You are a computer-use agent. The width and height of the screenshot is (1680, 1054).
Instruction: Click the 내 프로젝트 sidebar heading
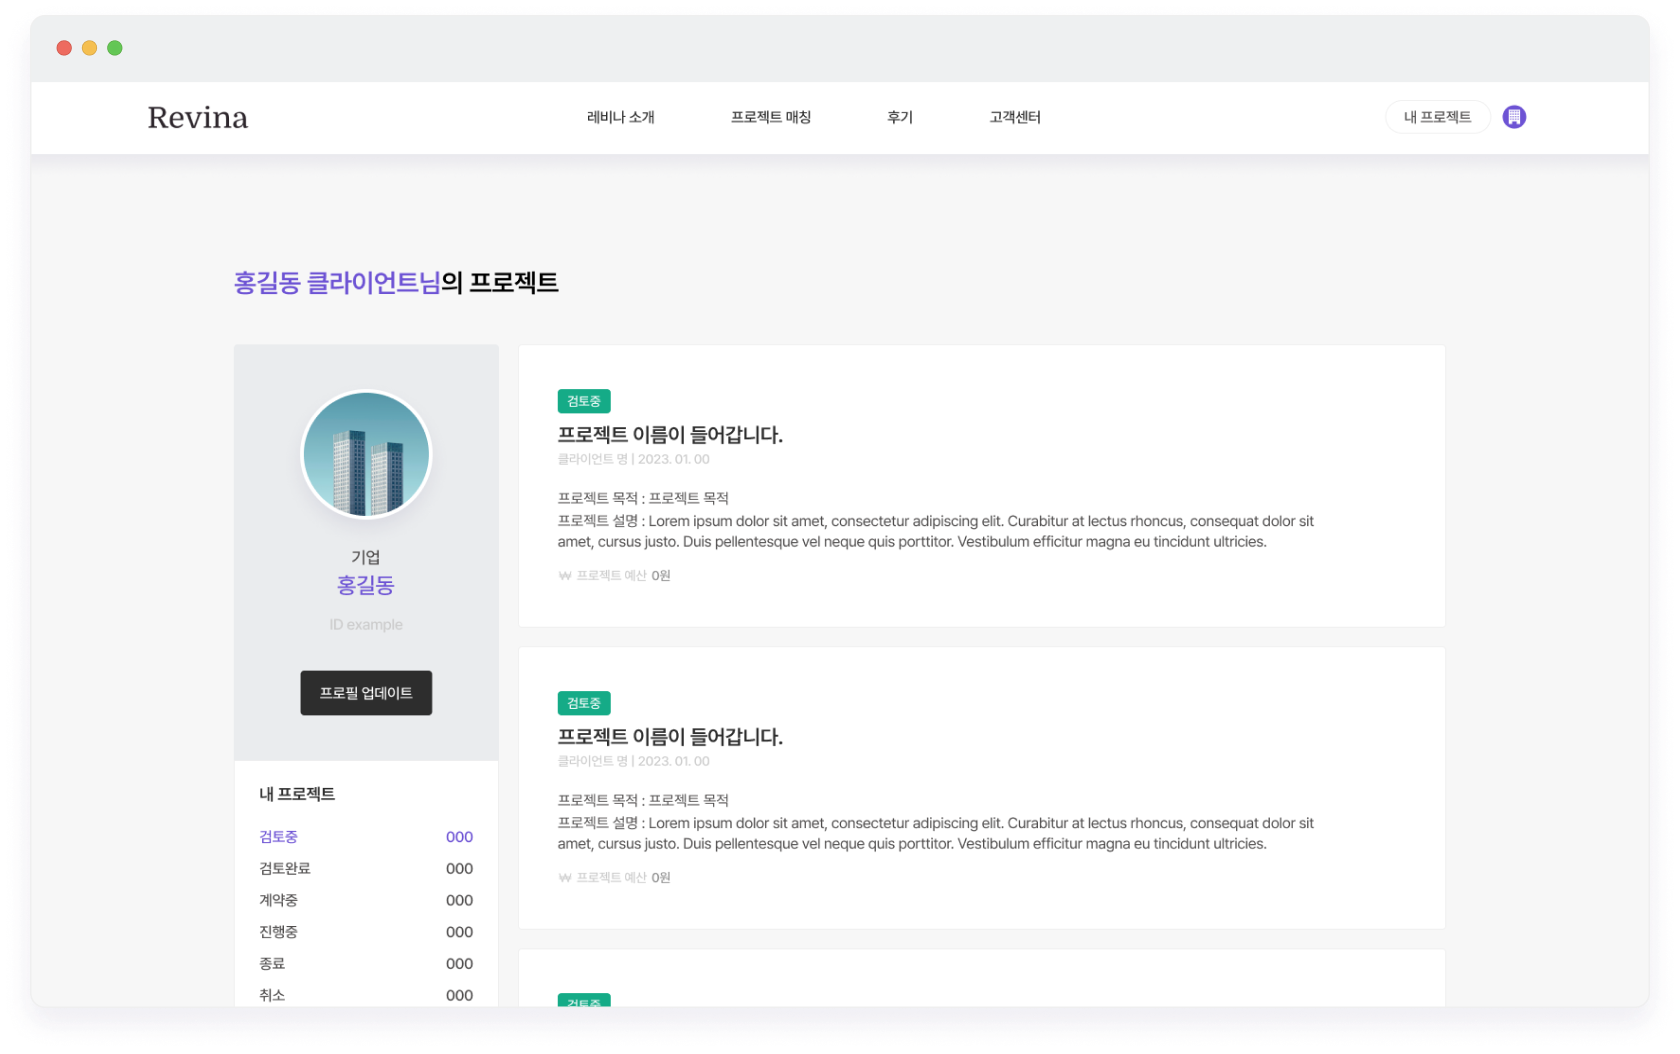tap(297, 794)
